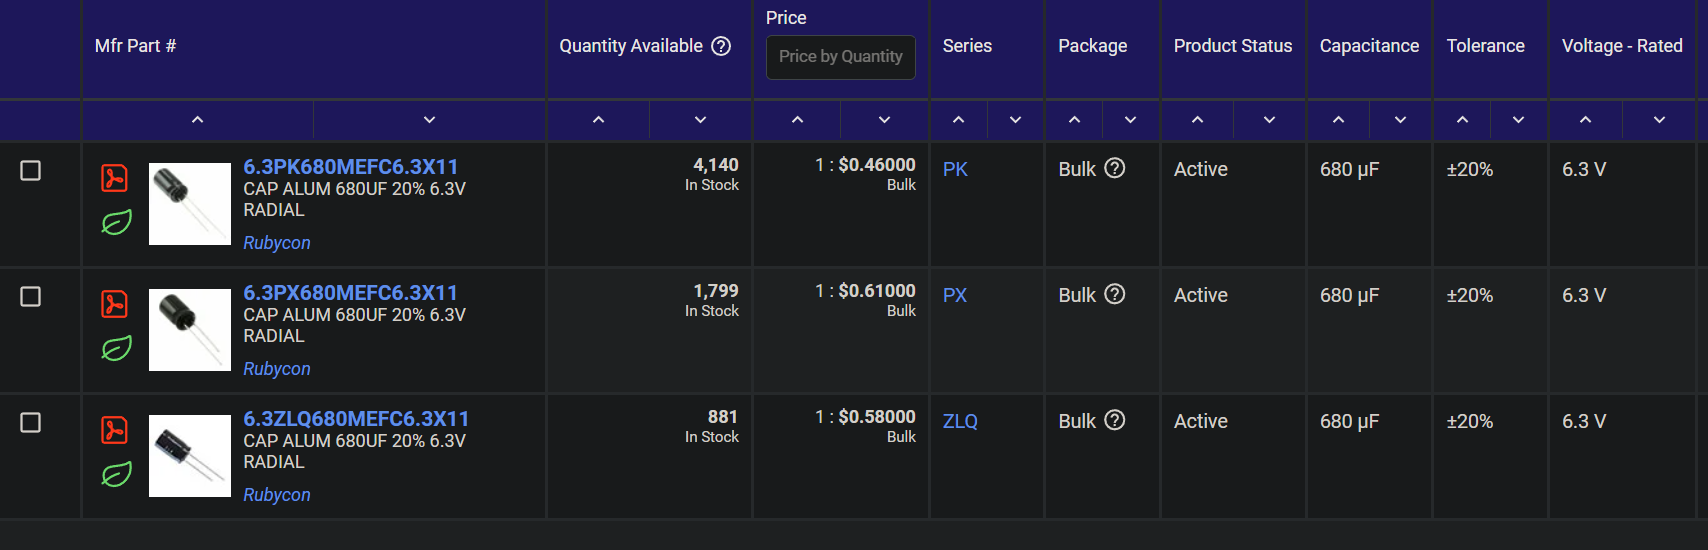The image size is (1708, 550).
Task: Select checkbox for 6.3PK680MEFC6.3X11 row
Action: 31,171
